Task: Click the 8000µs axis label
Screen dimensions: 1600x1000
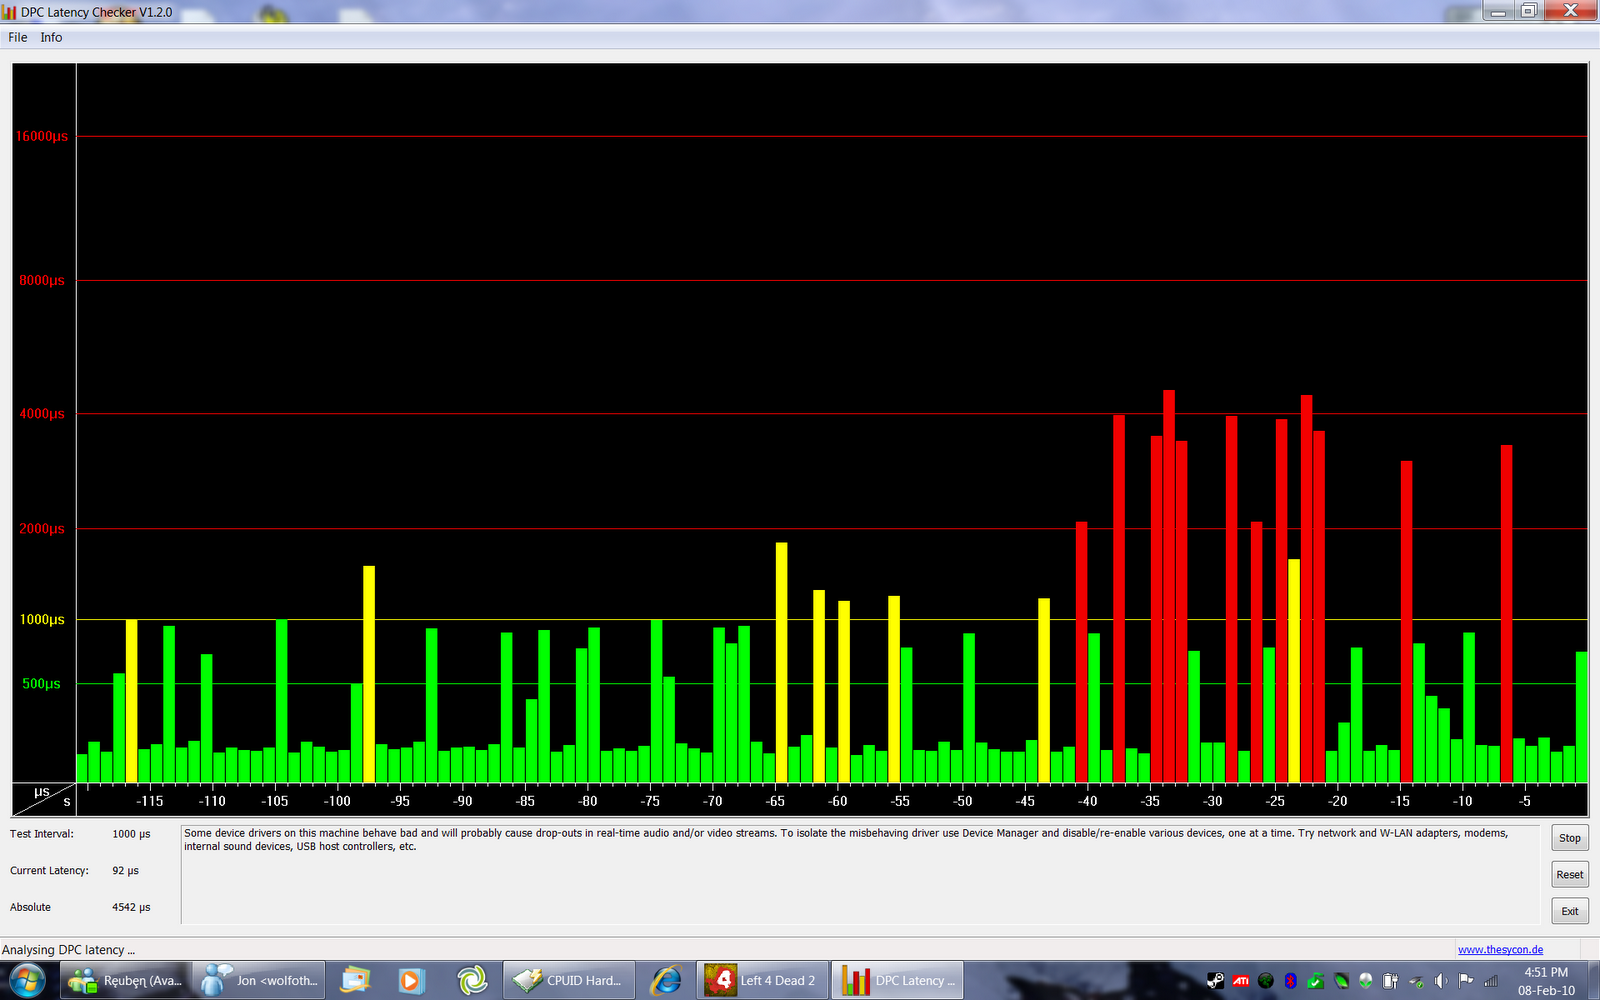Action: [42, 280]
